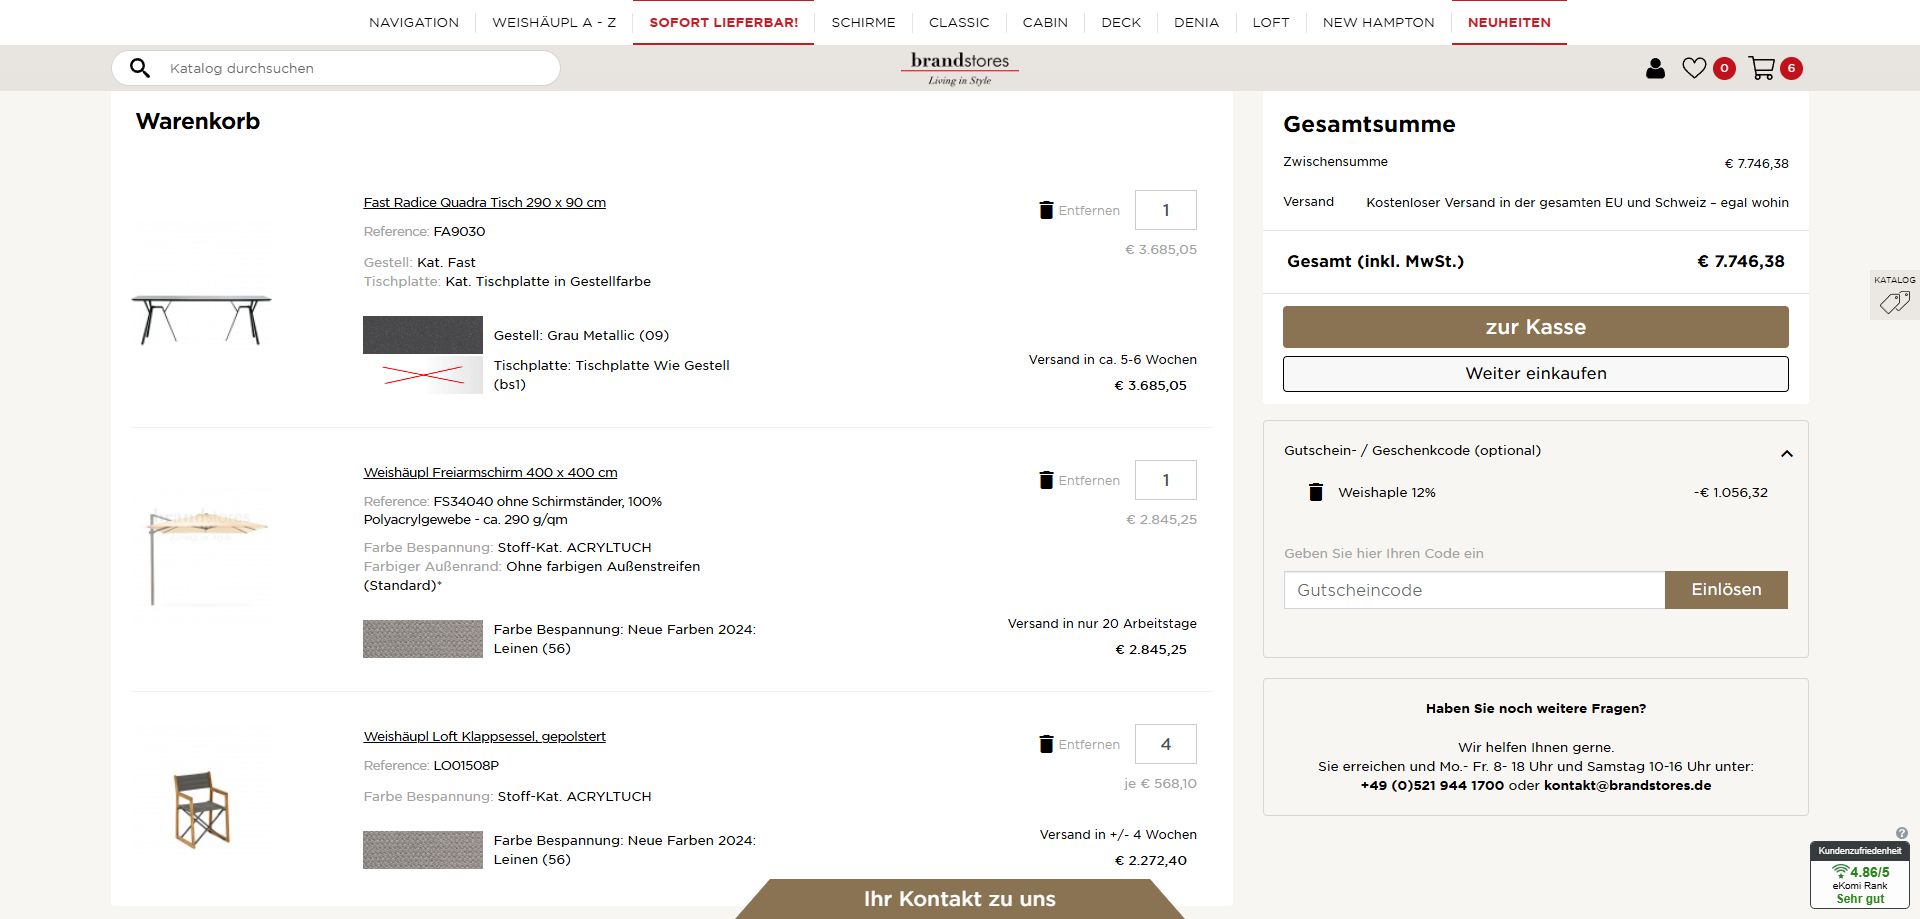
Task: Click the Katalog tag icon
Action: 1894,302
